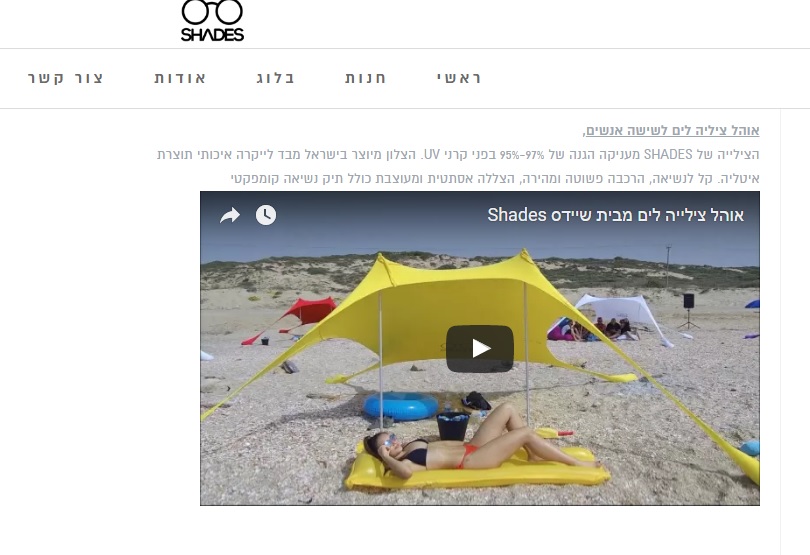Click the blue inflatable ring in video

coord(401,406)
